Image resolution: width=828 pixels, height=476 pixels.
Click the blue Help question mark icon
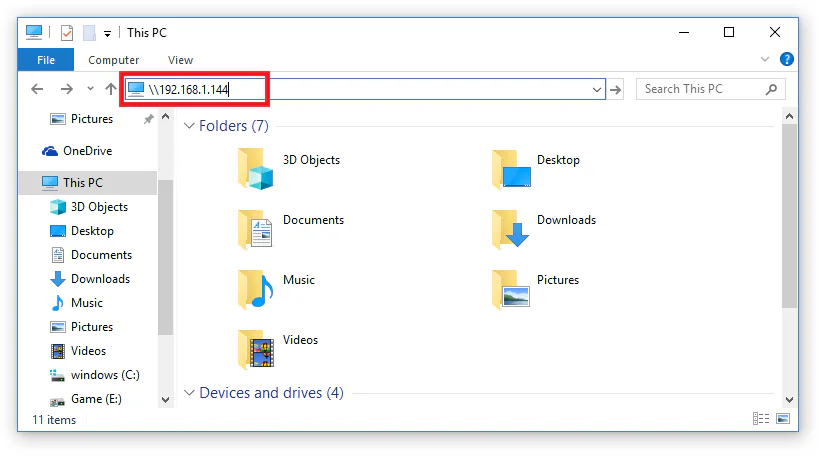(786, 59)
